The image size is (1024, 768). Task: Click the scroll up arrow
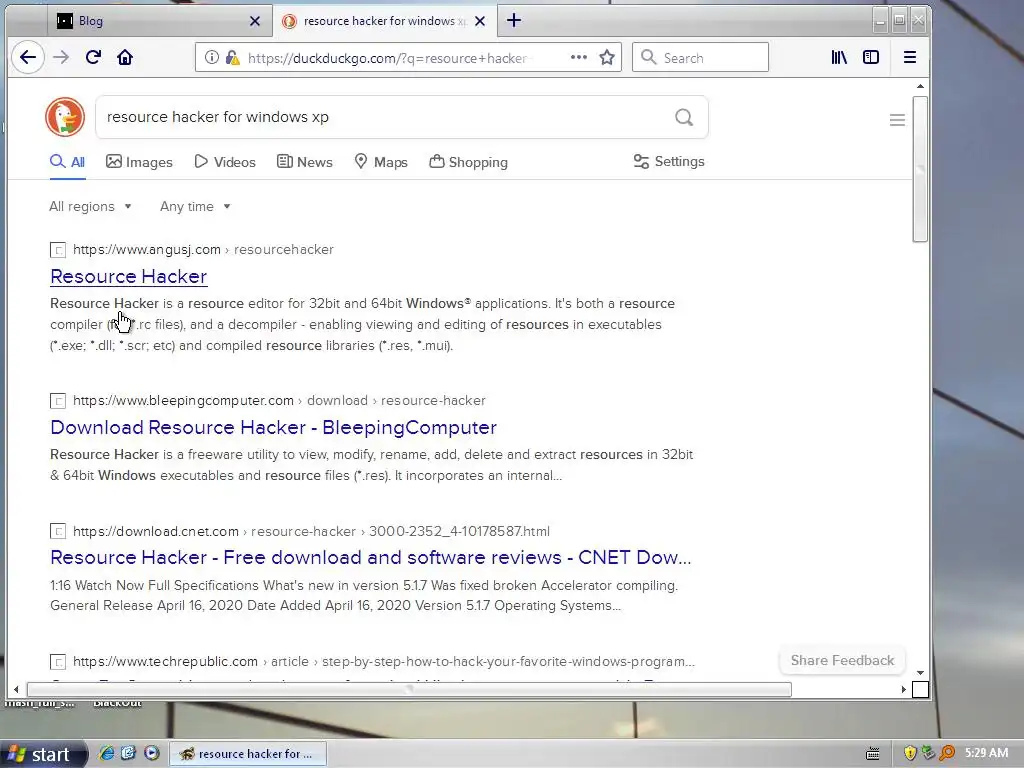[x=920, y=86]
